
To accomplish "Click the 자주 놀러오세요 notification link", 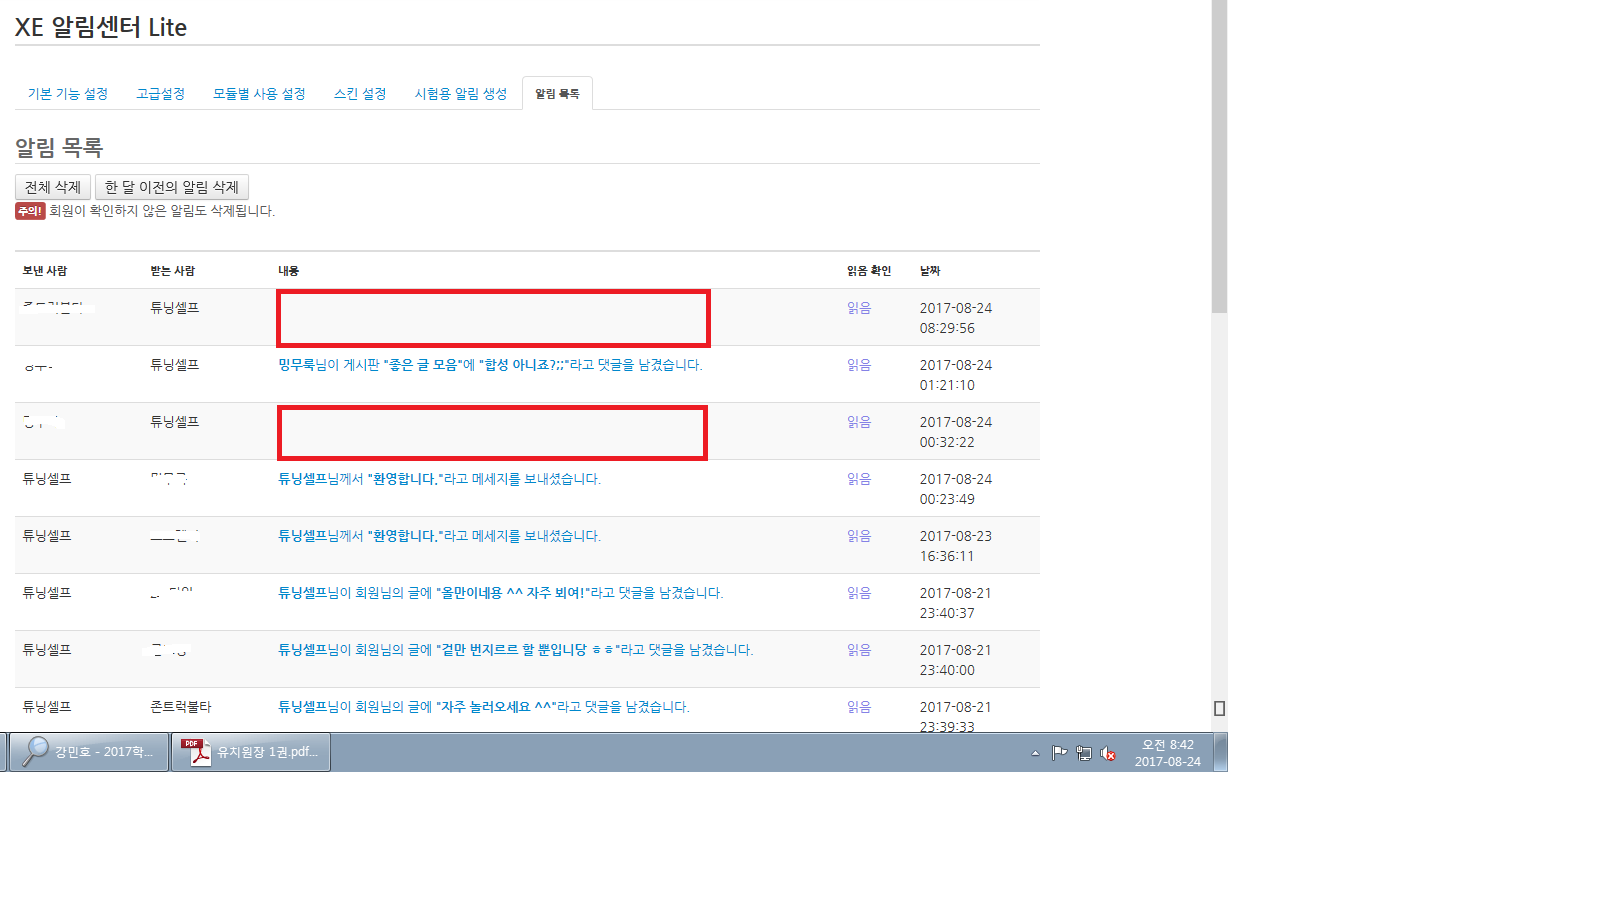I will coord(483,707).
